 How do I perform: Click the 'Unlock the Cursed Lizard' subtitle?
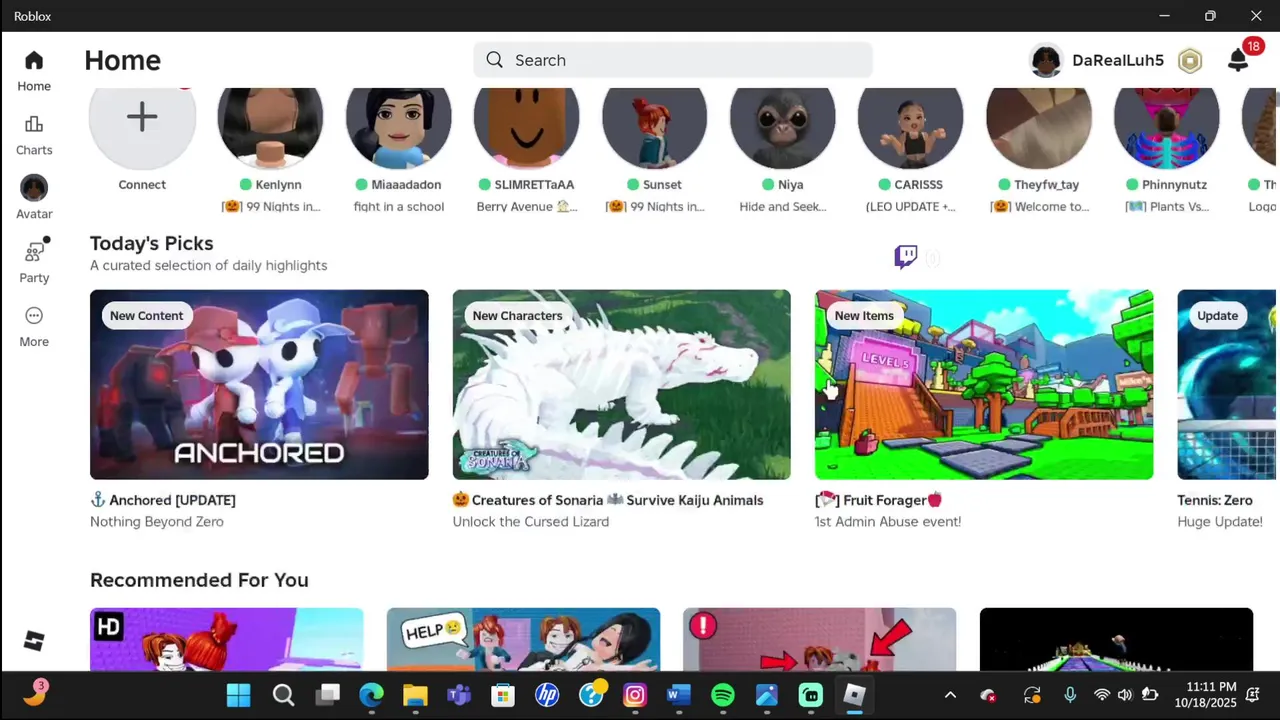530,522
